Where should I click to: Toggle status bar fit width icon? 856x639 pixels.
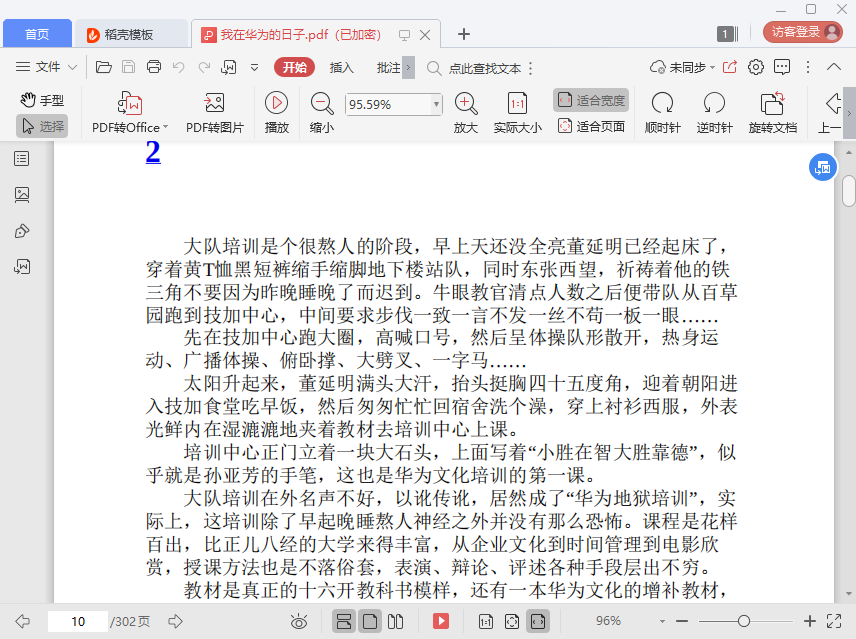[538, 621]
